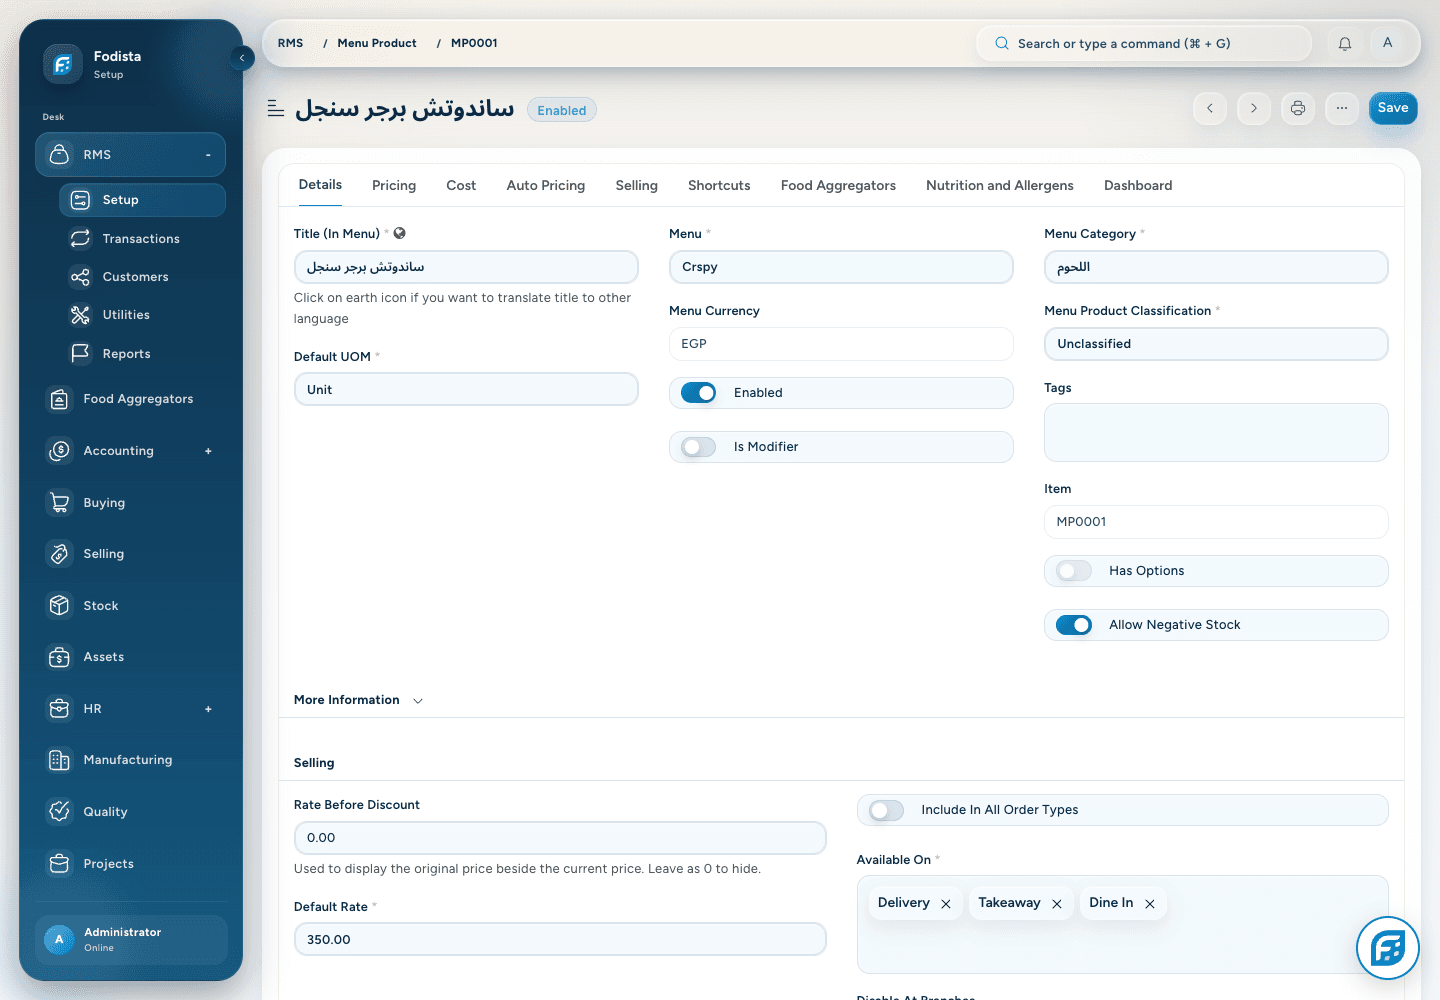Screen dimensions: 1440x1000
Task: Collapse the sidebar with the arrow button
Action: click(242, 58)
